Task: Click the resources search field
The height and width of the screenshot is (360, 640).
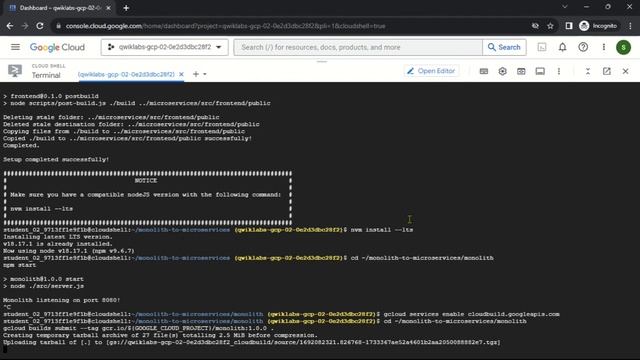Action: [358, 47]
